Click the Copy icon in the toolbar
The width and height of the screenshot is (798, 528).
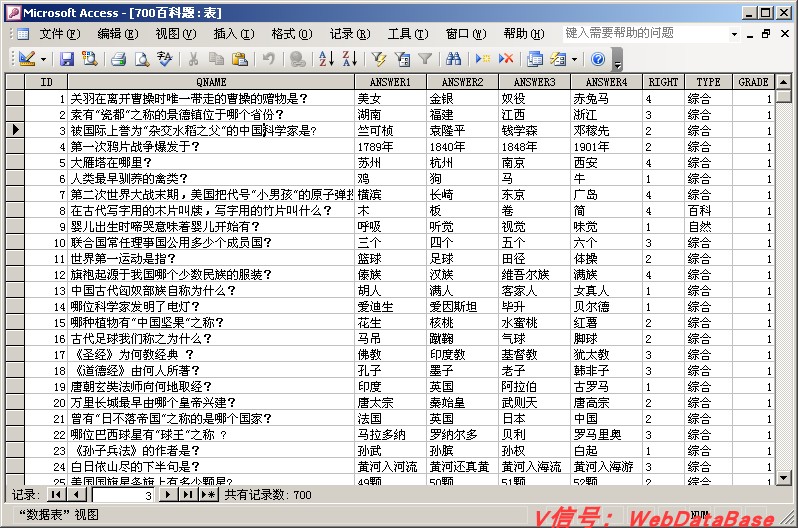tap(216, 59)
